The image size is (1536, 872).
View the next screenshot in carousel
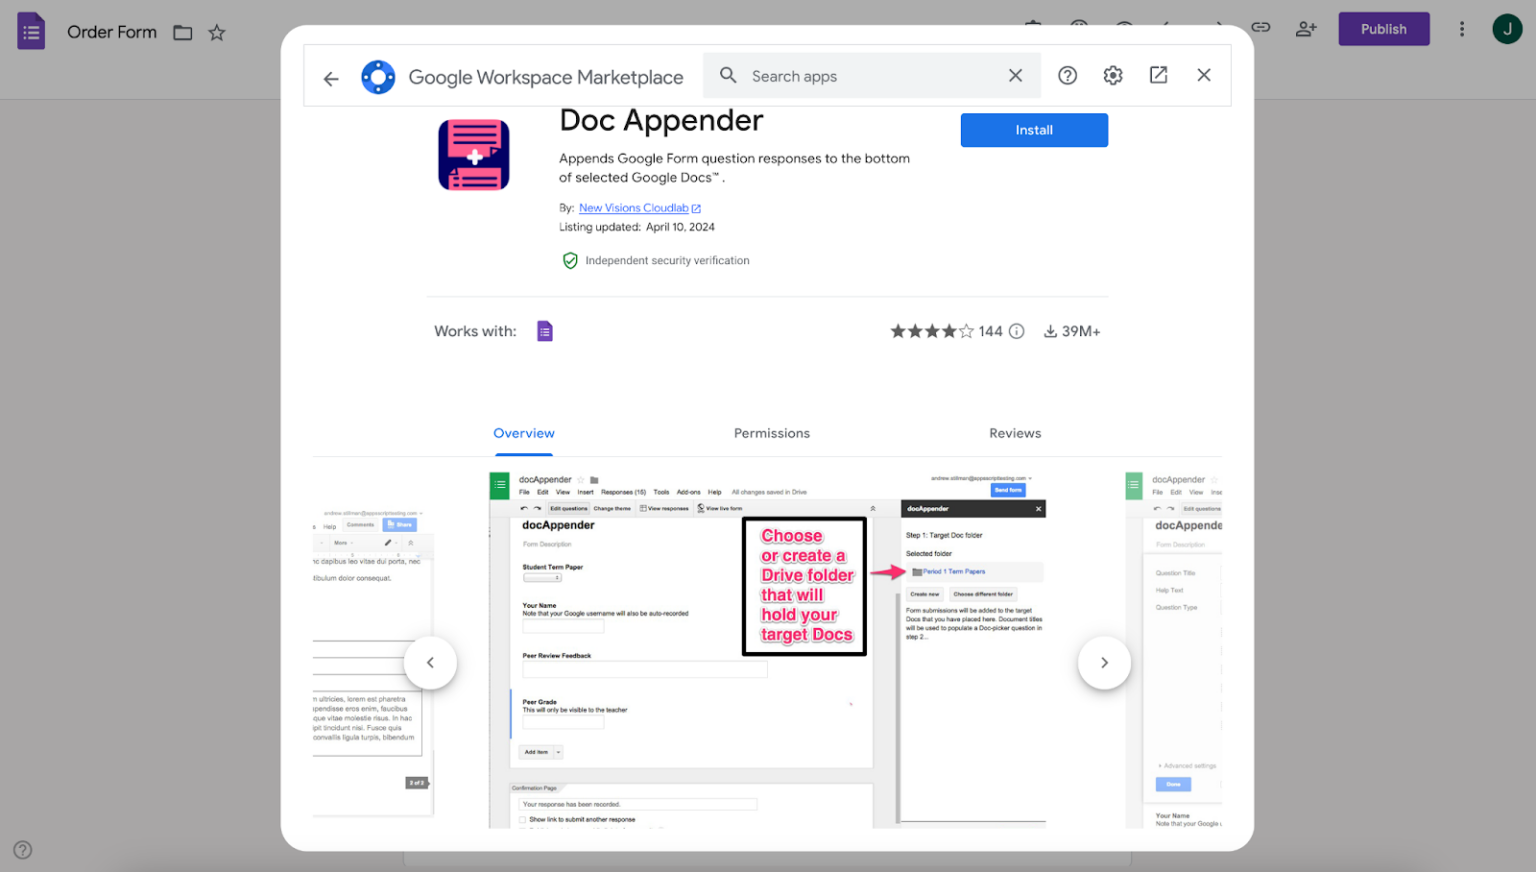coord(1104,662)
